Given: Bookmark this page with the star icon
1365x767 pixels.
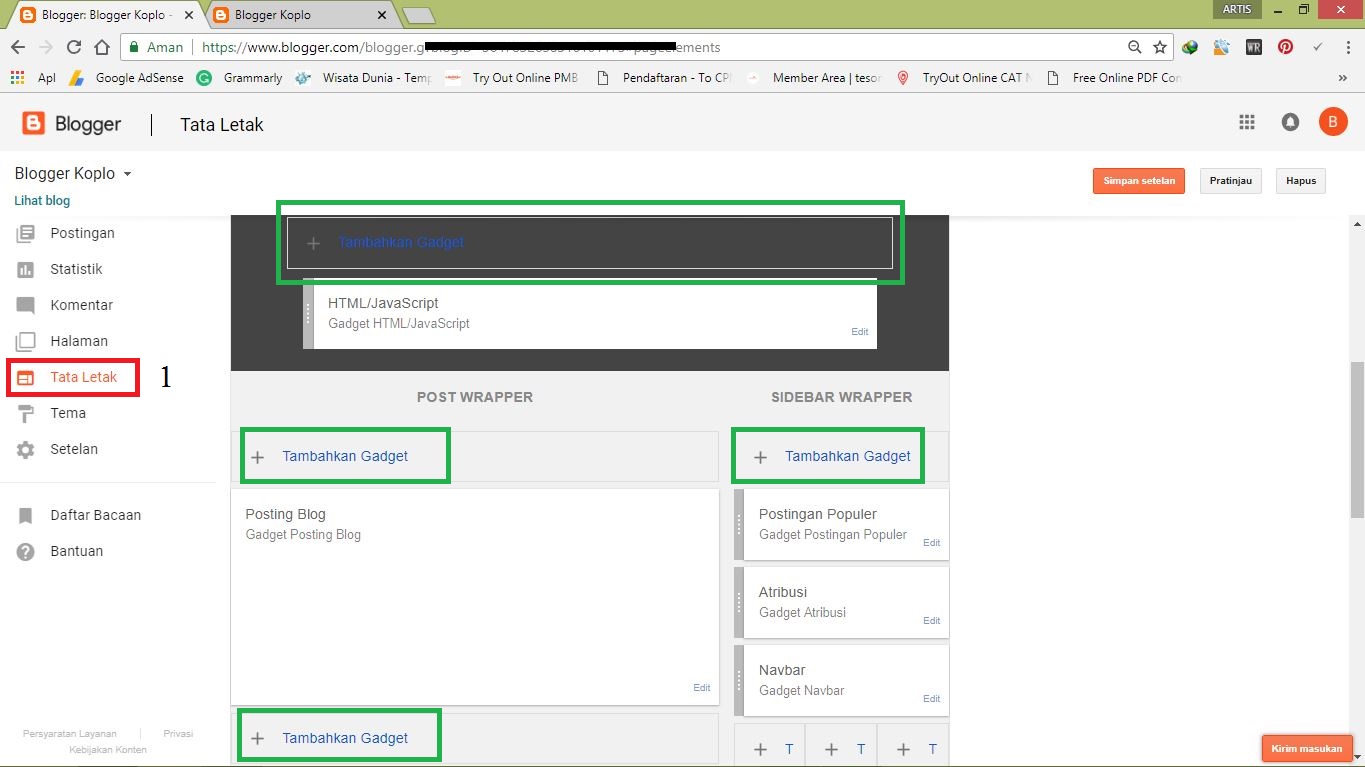Looking at the screenshot, I should 1160,47.
